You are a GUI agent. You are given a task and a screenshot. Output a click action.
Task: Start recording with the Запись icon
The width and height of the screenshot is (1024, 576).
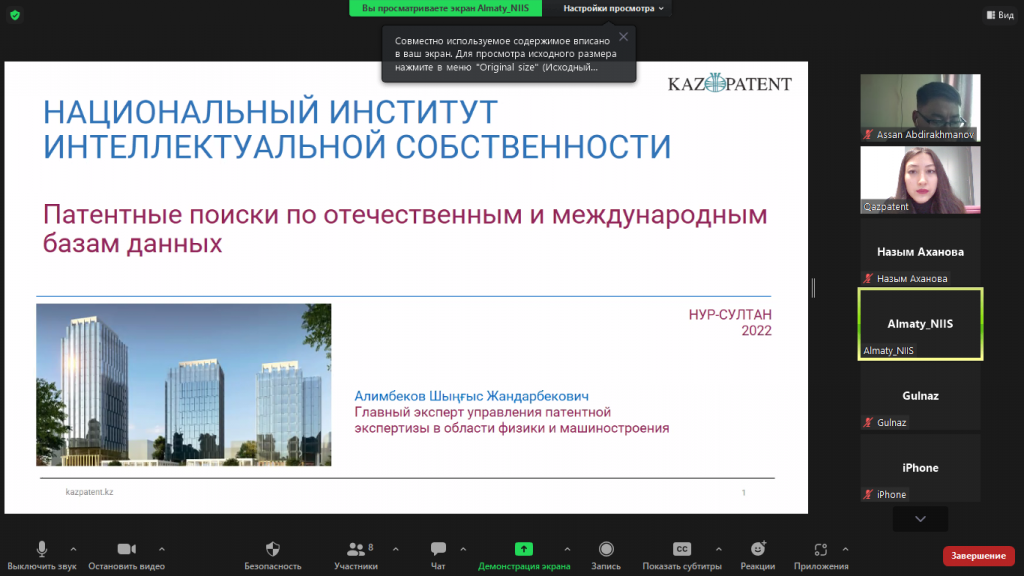606,549
